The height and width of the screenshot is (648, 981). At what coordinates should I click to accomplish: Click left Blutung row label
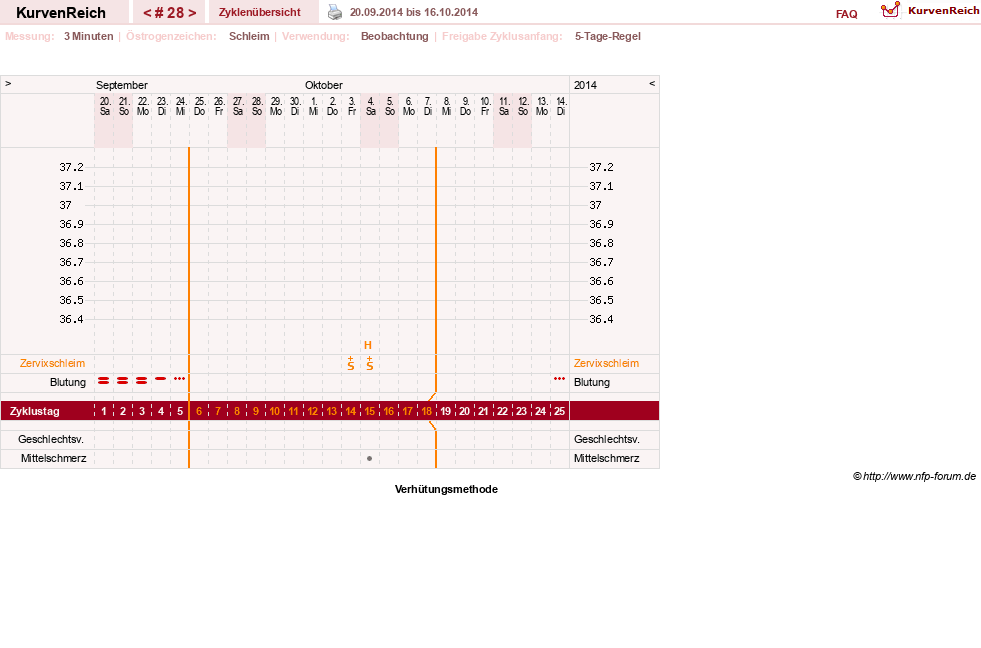tap(68, 382)
